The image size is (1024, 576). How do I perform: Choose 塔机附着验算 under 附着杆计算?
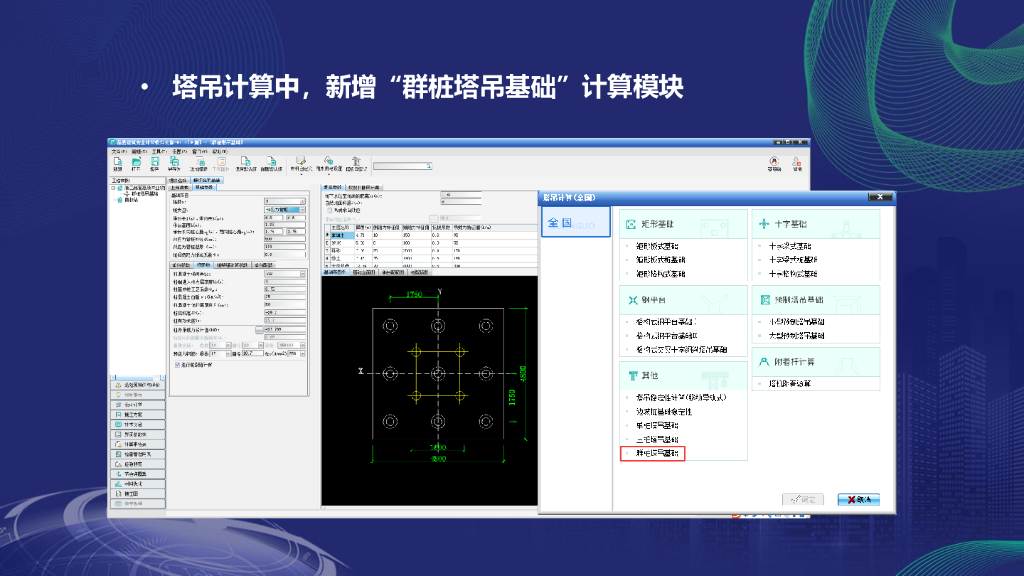790,384
